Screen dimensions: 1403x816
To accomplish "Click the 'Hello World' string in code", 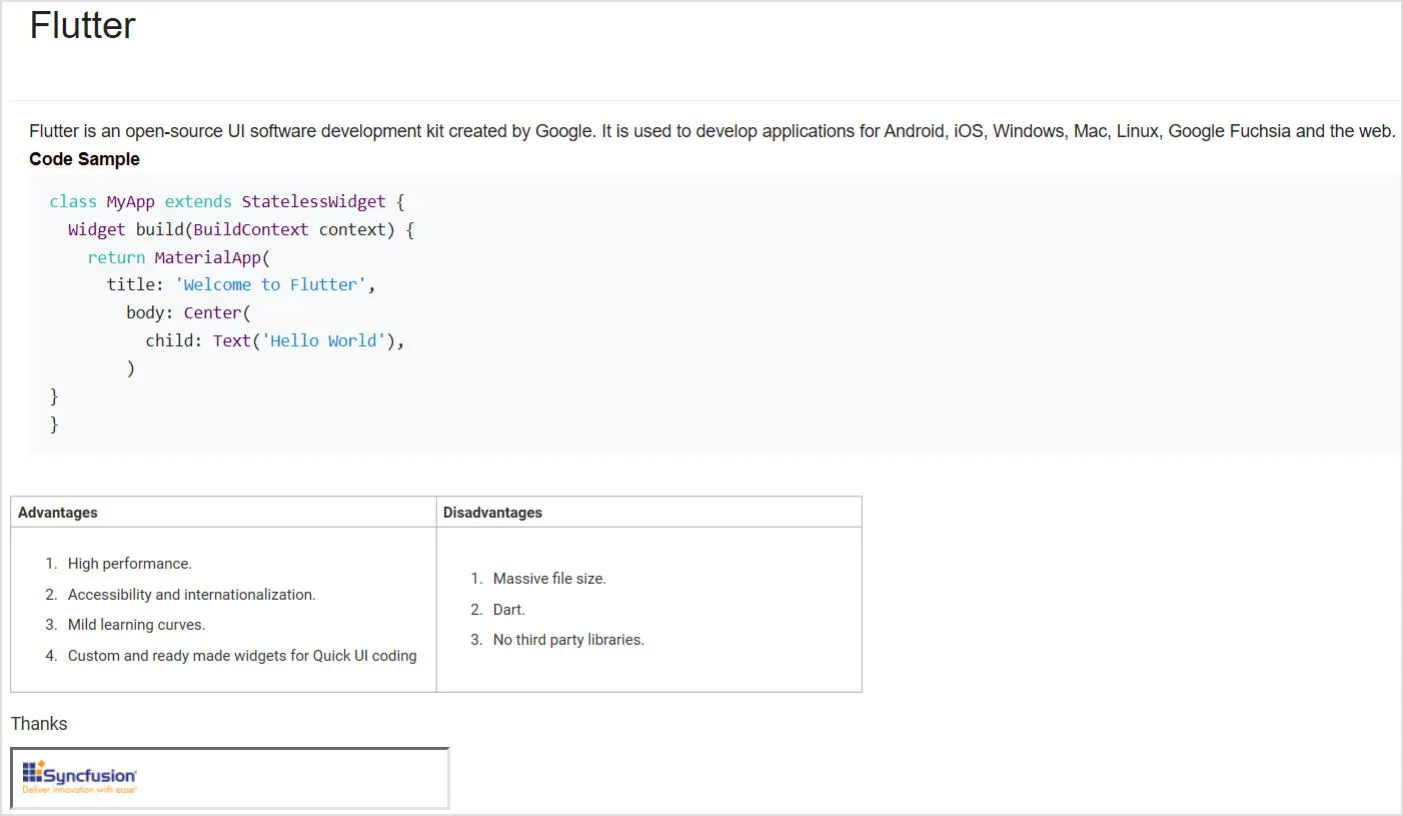I will point(323,341).
